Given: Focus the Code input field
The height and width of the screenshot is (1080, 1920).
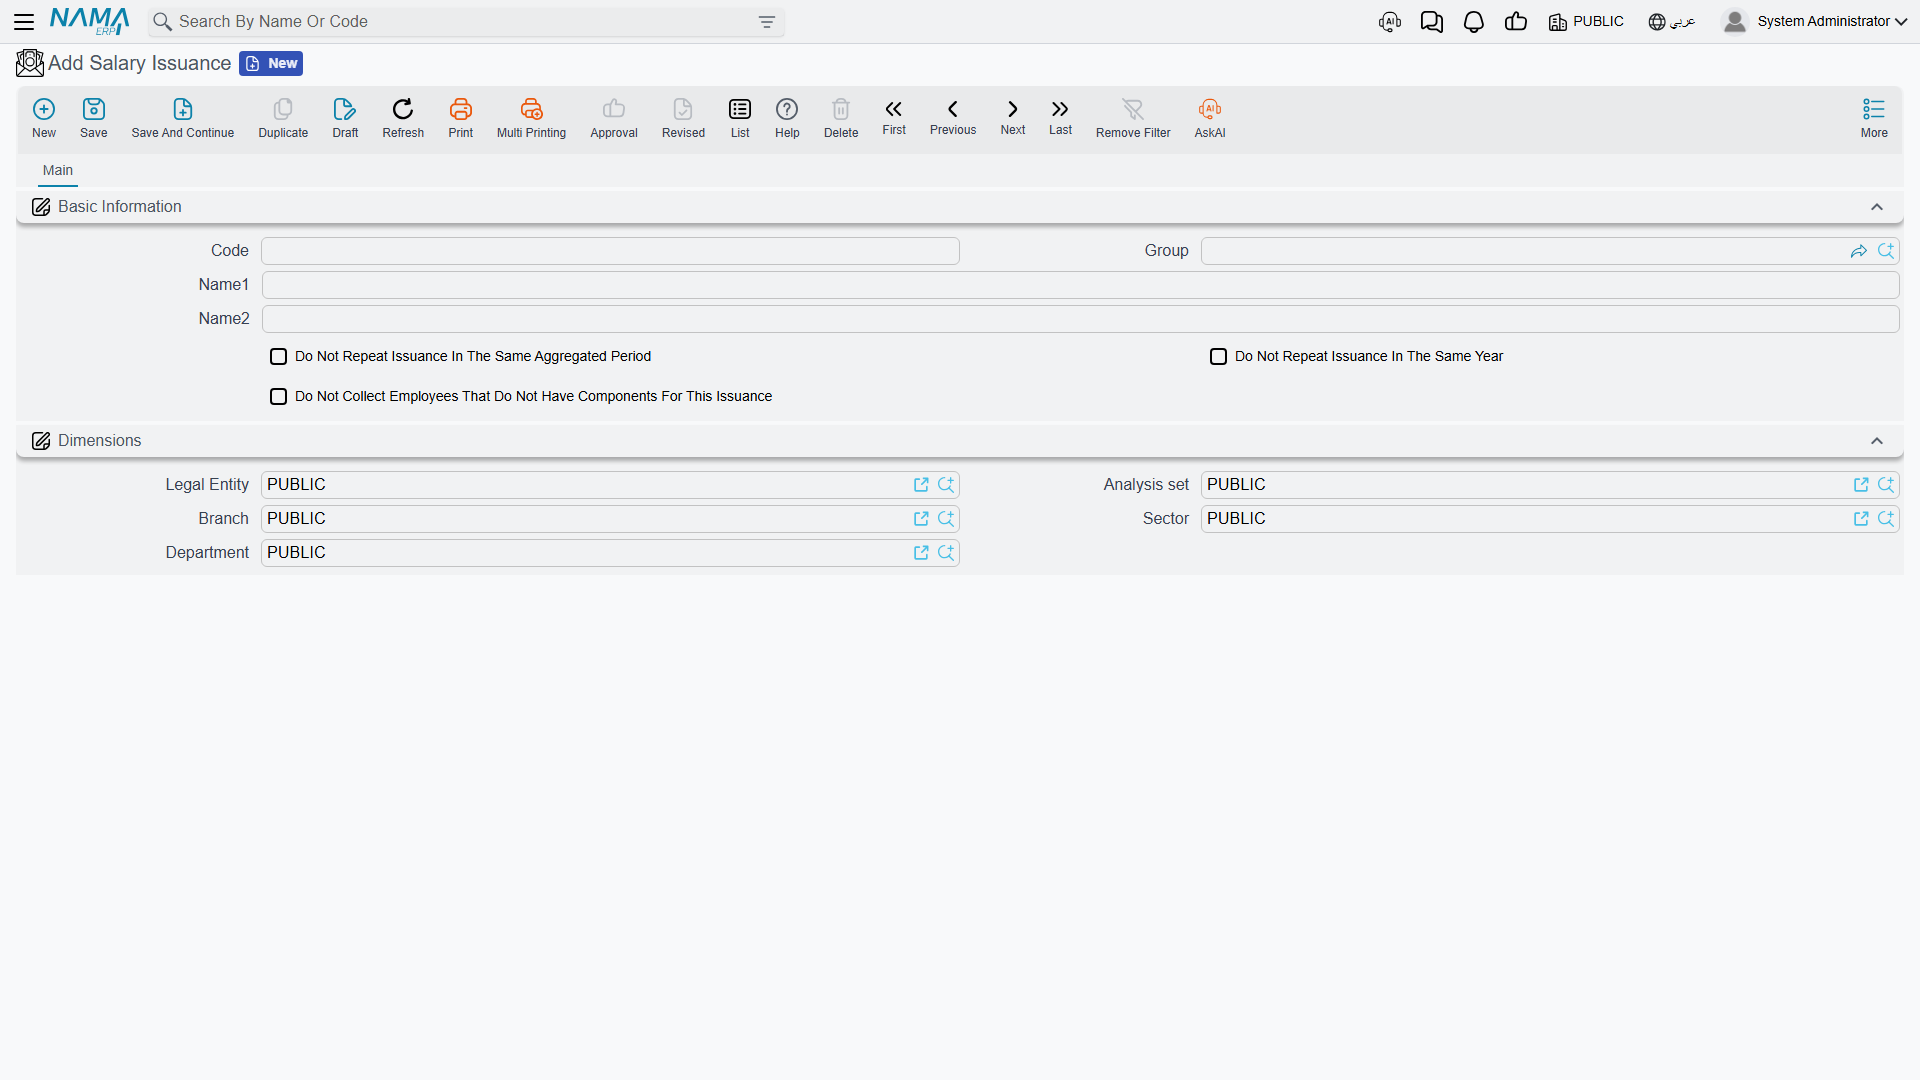Looking at the screenshot, I should pos(610,251).
